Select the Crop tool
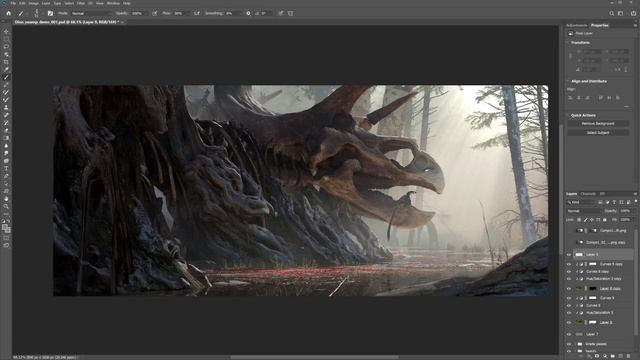 6,62
